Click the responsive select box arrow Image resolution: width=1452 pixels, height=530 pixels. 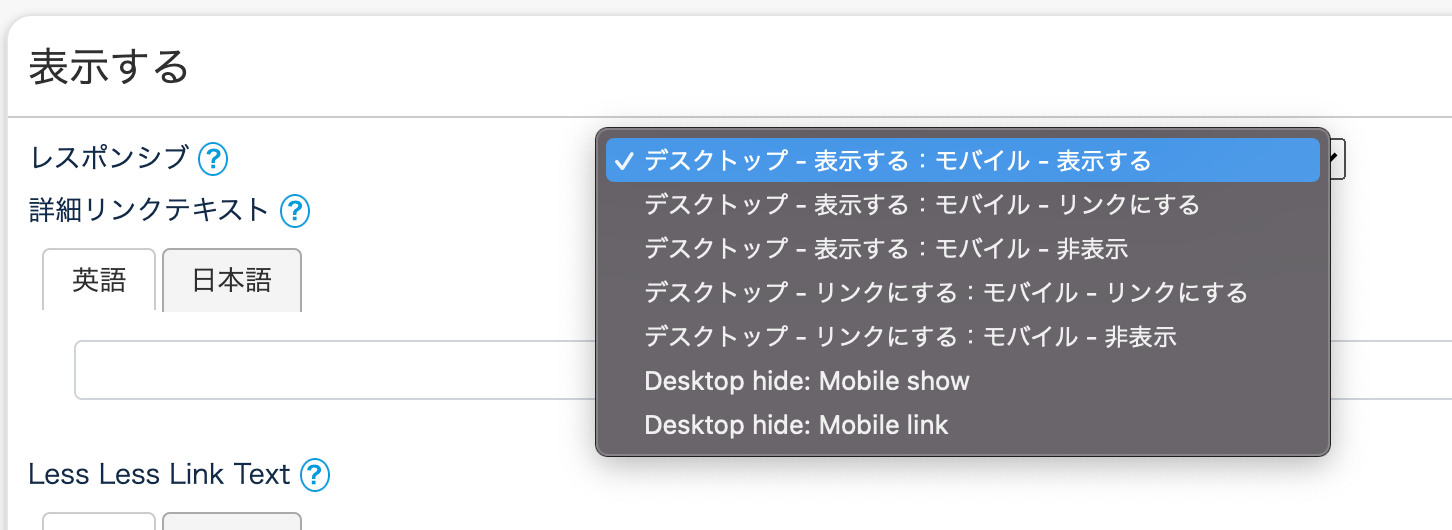[1337, 159]
